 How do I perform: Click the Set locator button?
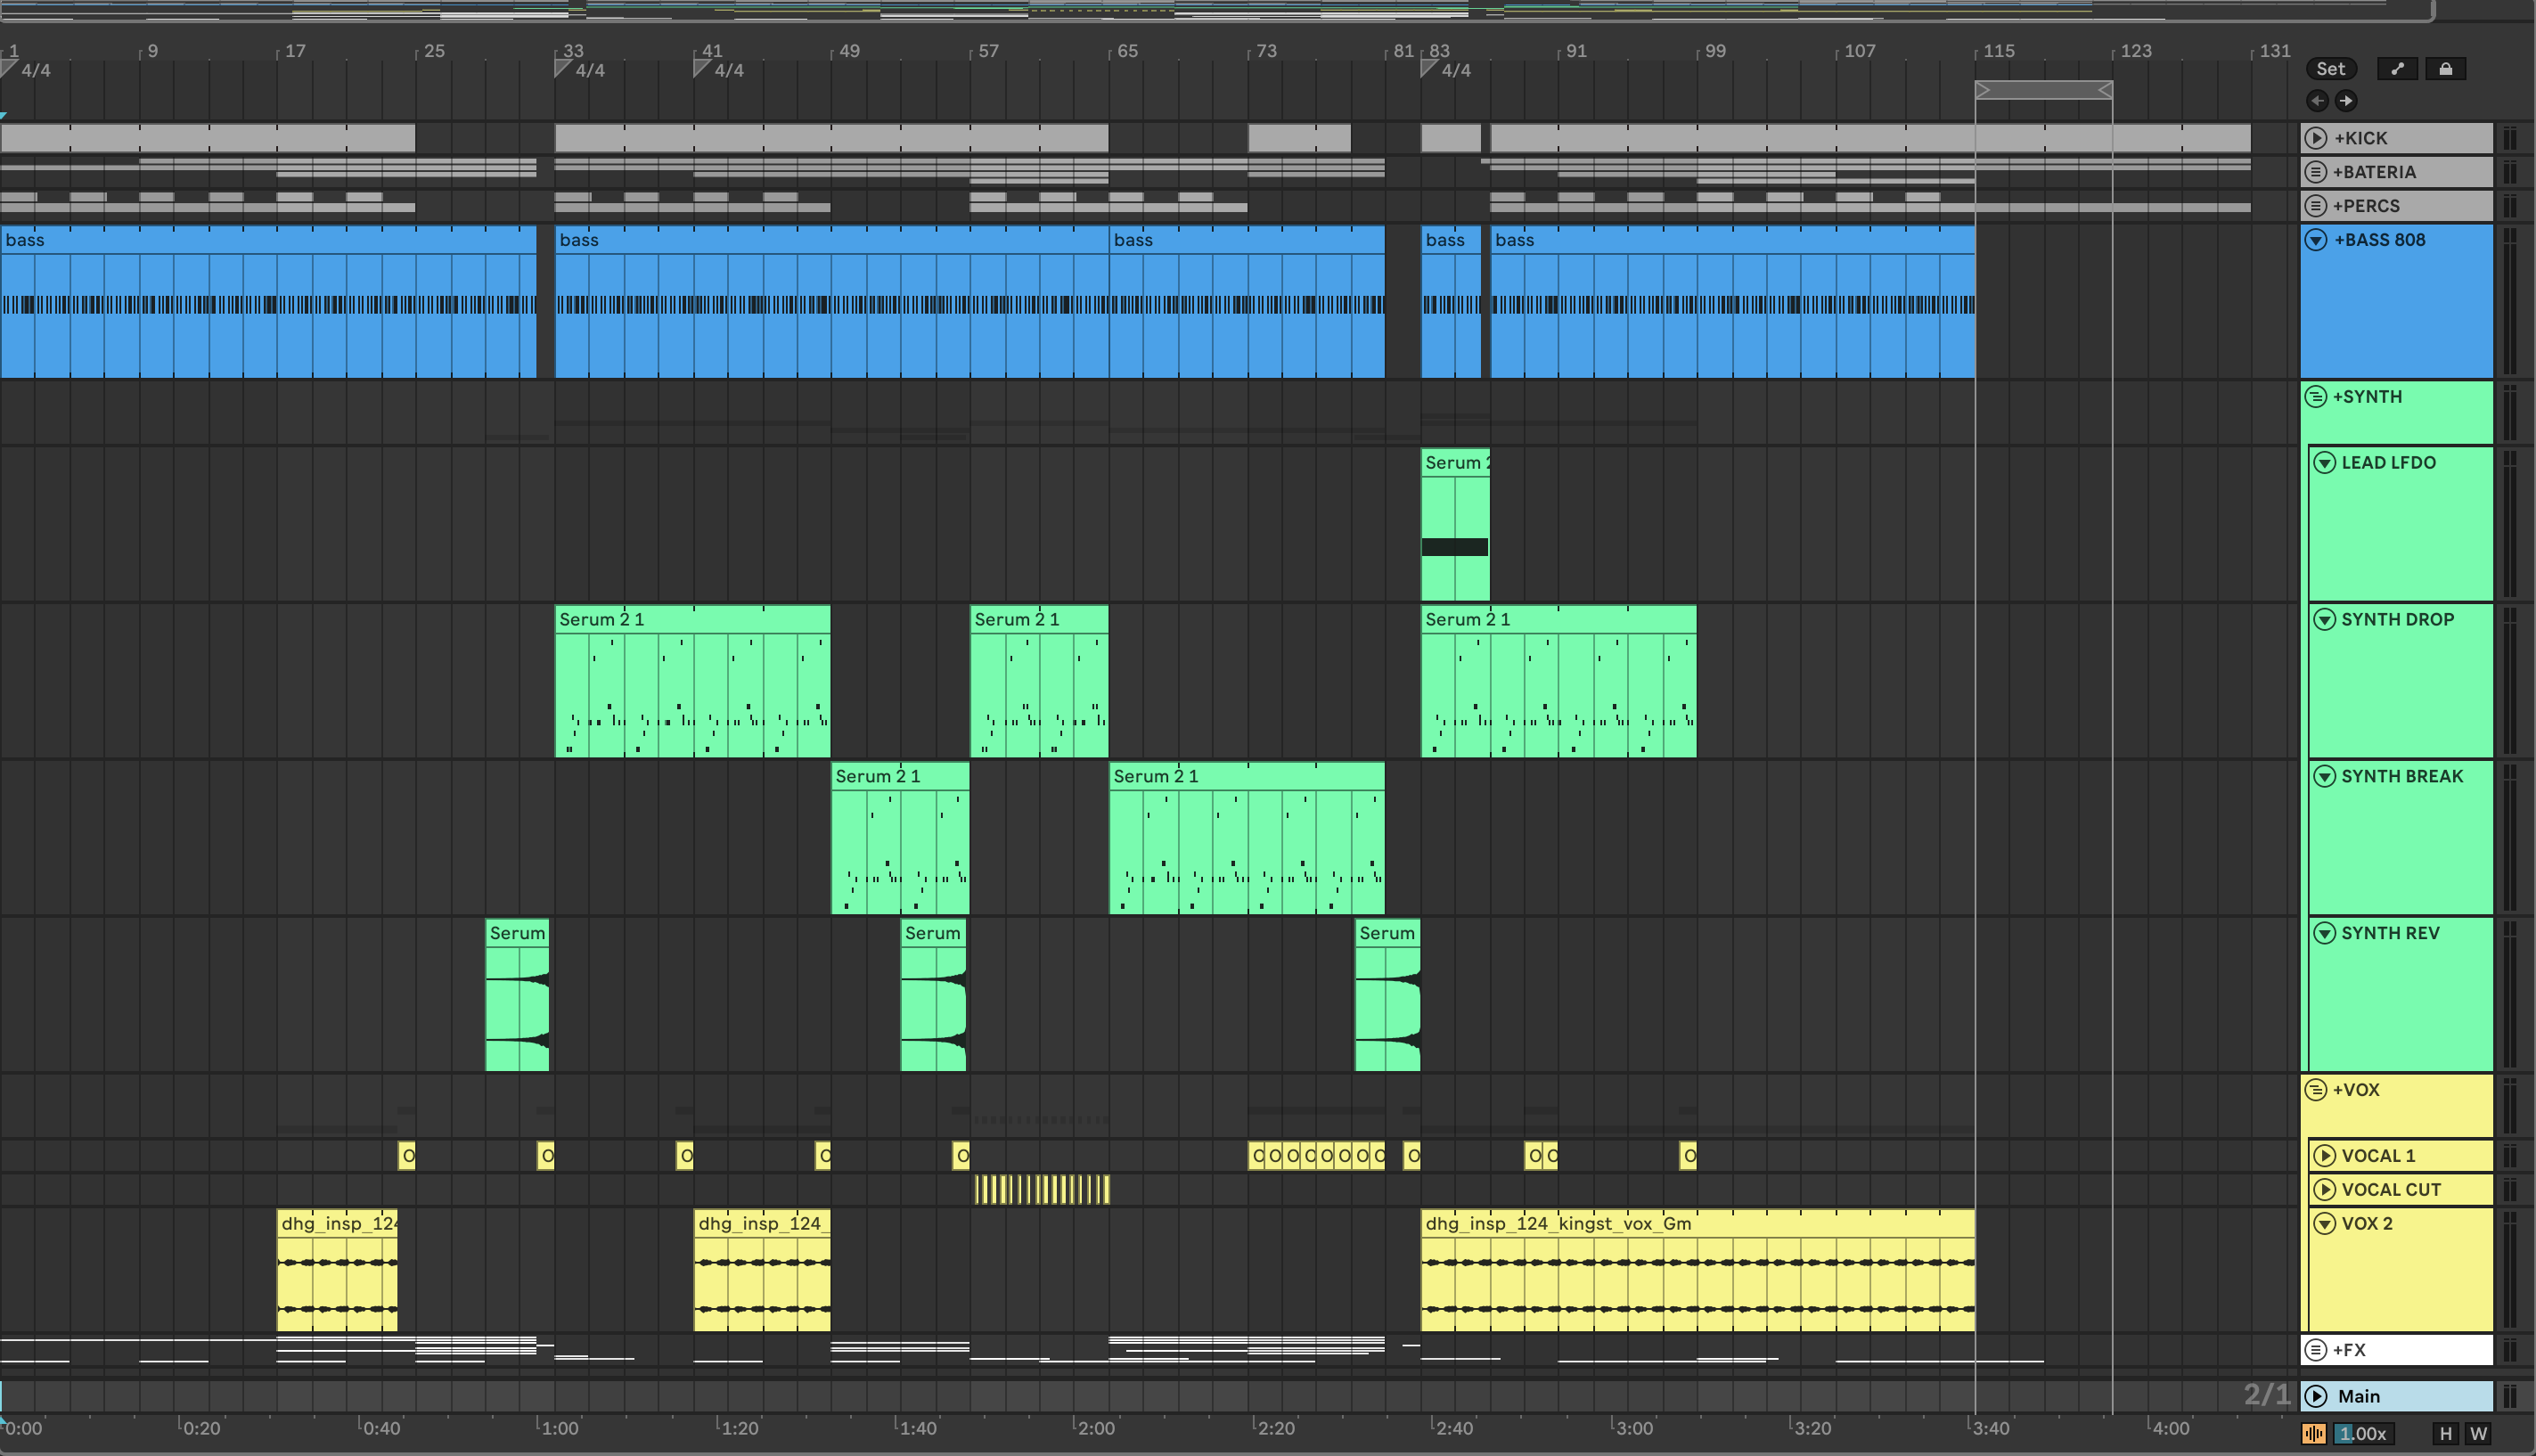2330,69
